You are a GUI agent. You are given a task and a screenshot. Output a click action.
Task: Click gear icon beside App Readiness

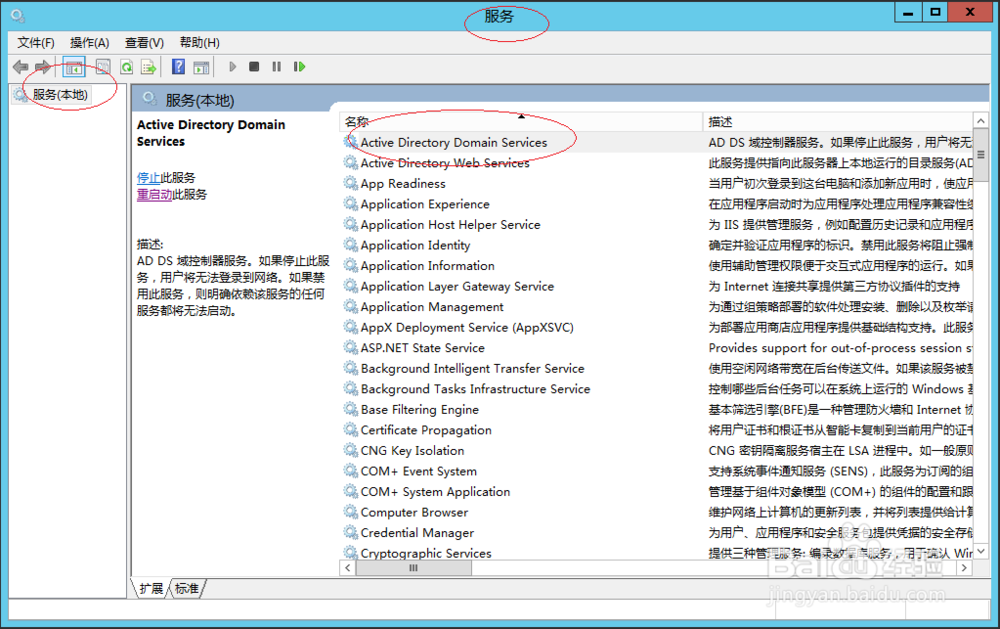coord(351,183)
